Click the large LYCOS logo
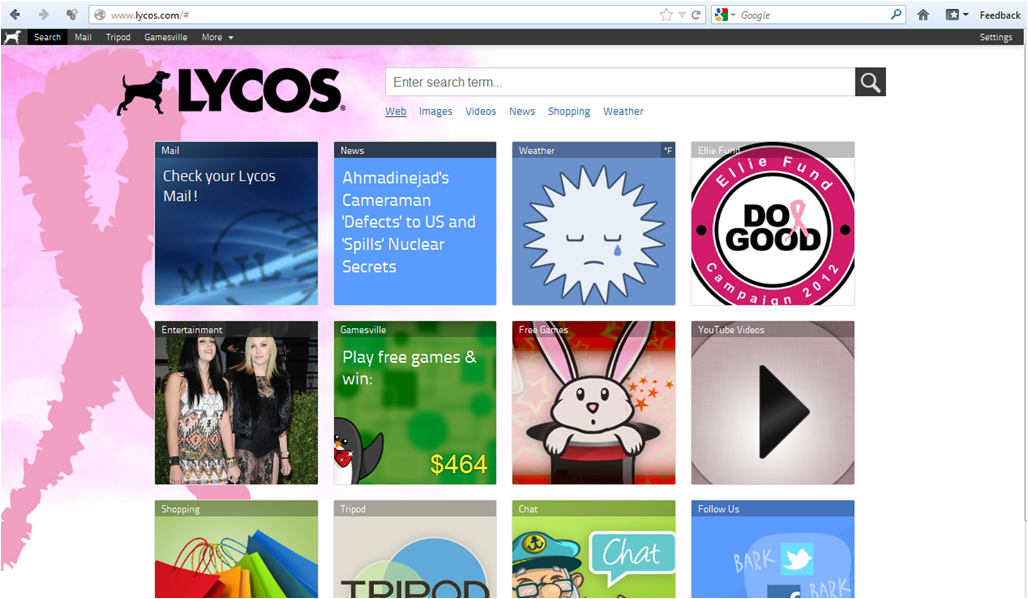The width and height of the screenshot is (1028, 599). point(231,92)
